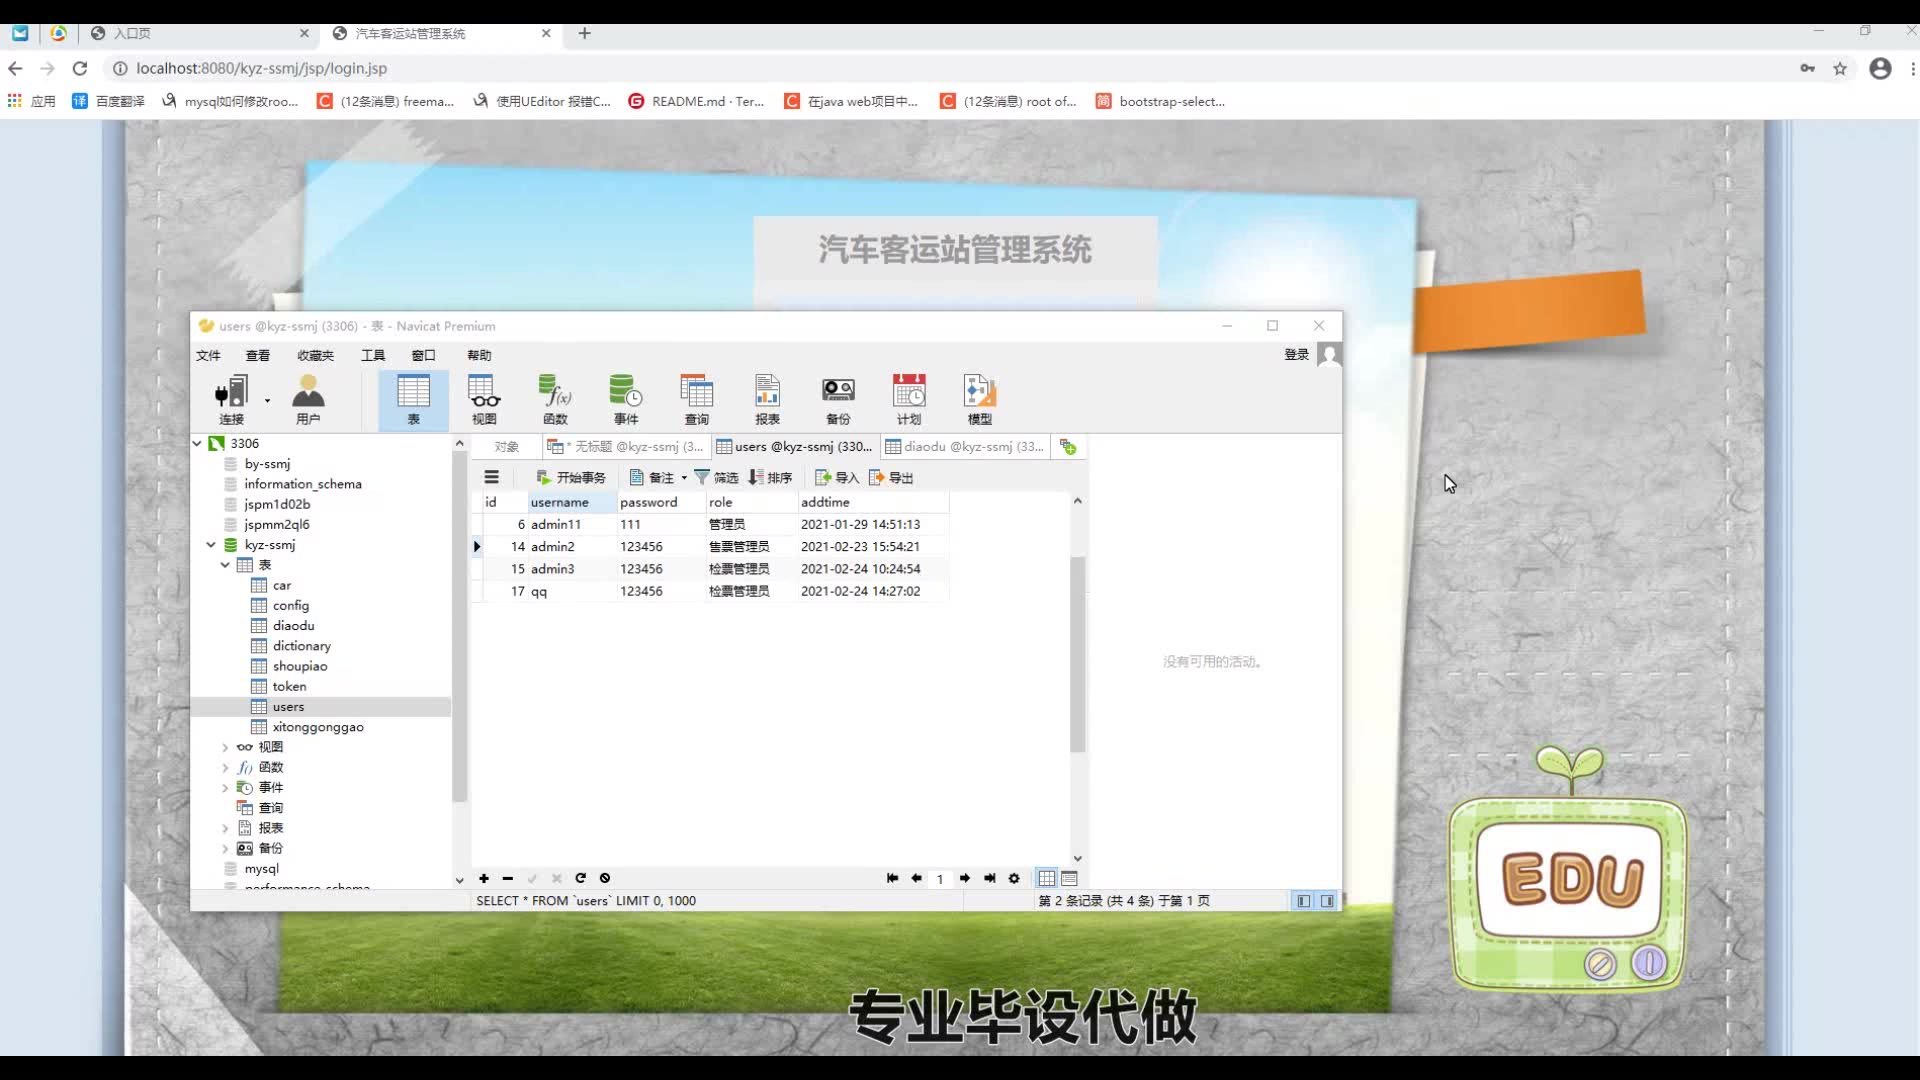Viewport: 1920px width, 1080px height.
Task: Click the 导出 (export) button
Action: (891, 478)
